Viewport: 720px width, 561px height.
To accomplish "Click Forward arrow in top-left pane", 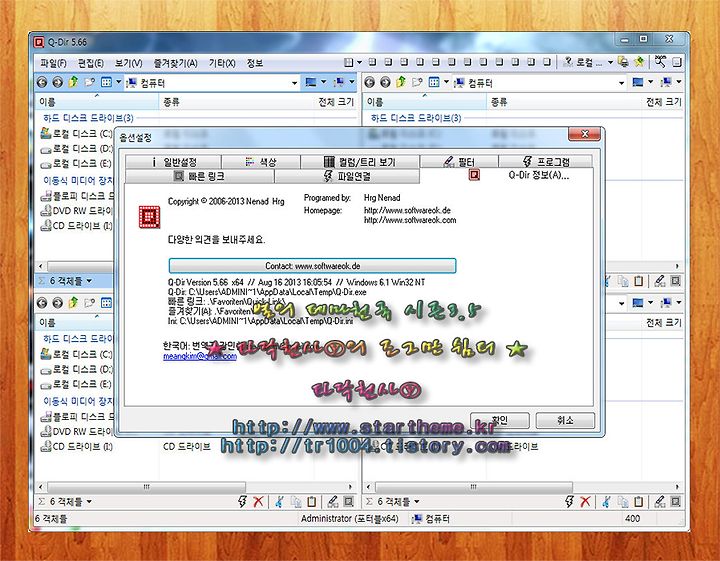I will [57, 82].
